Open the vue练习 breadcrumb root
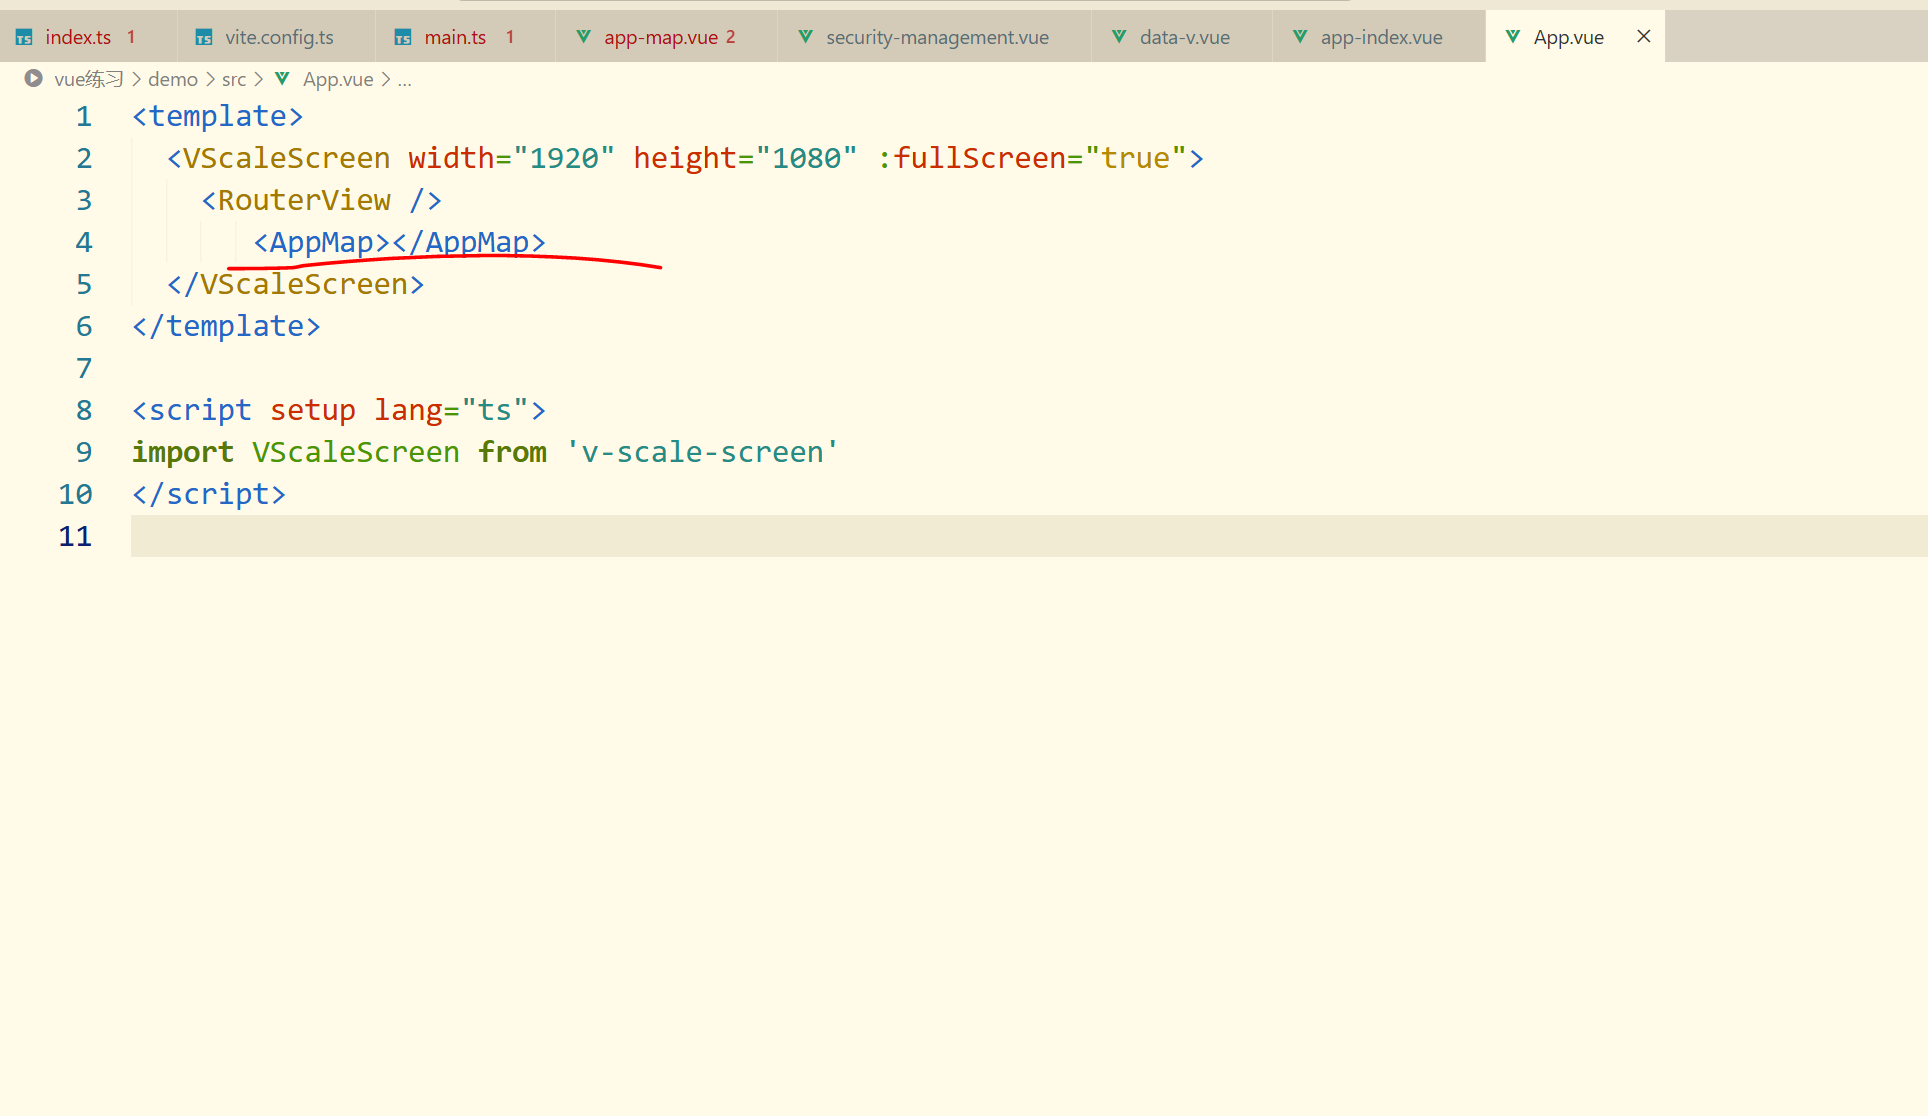This screenshot has width=1928, height=1116. (88, 79)
